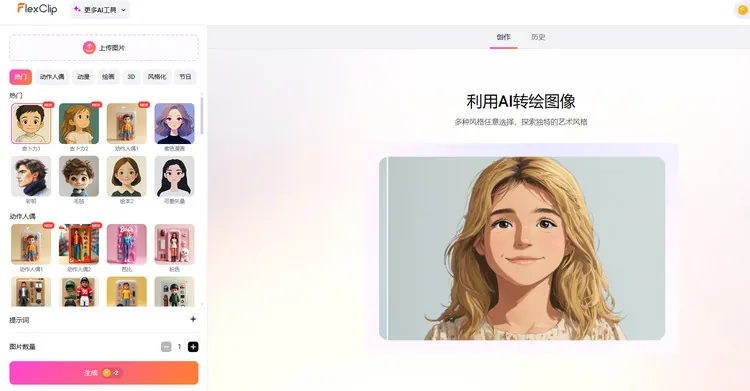This screenshot has width=750, height=391.
Task: Switch to the 历史 tab
Action: (538, 37)
